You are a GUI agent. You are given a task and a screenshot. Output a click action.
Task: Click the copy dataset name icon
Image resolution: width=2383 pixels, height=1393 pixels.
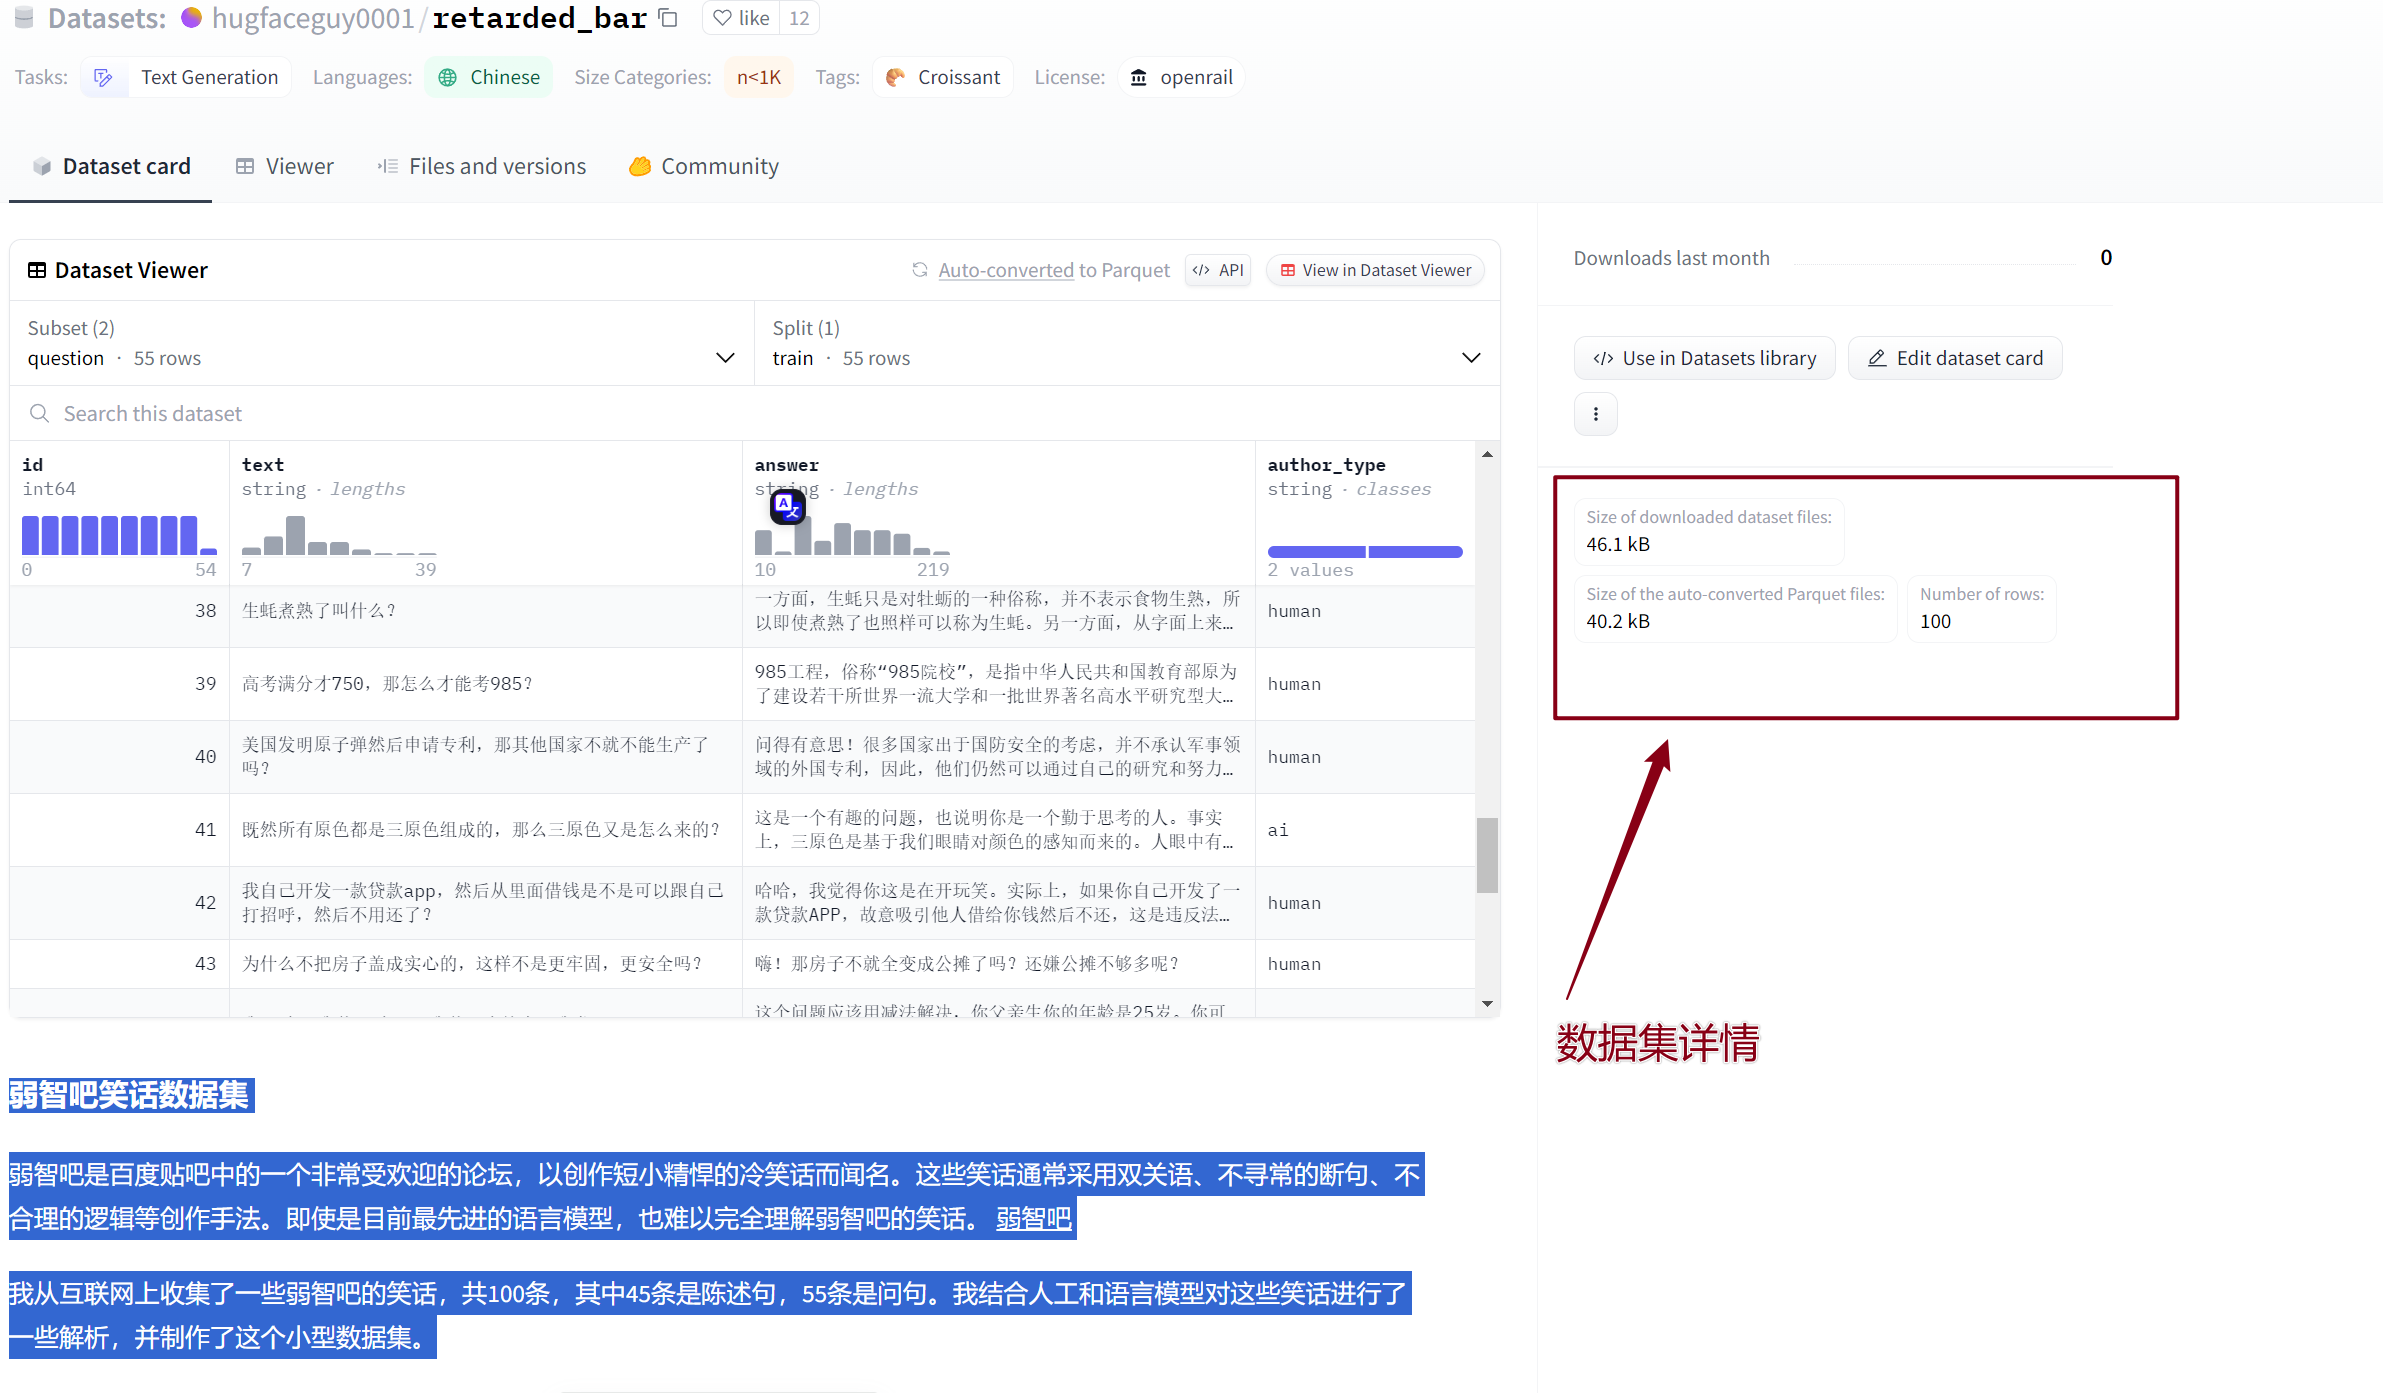coord(668,18)
